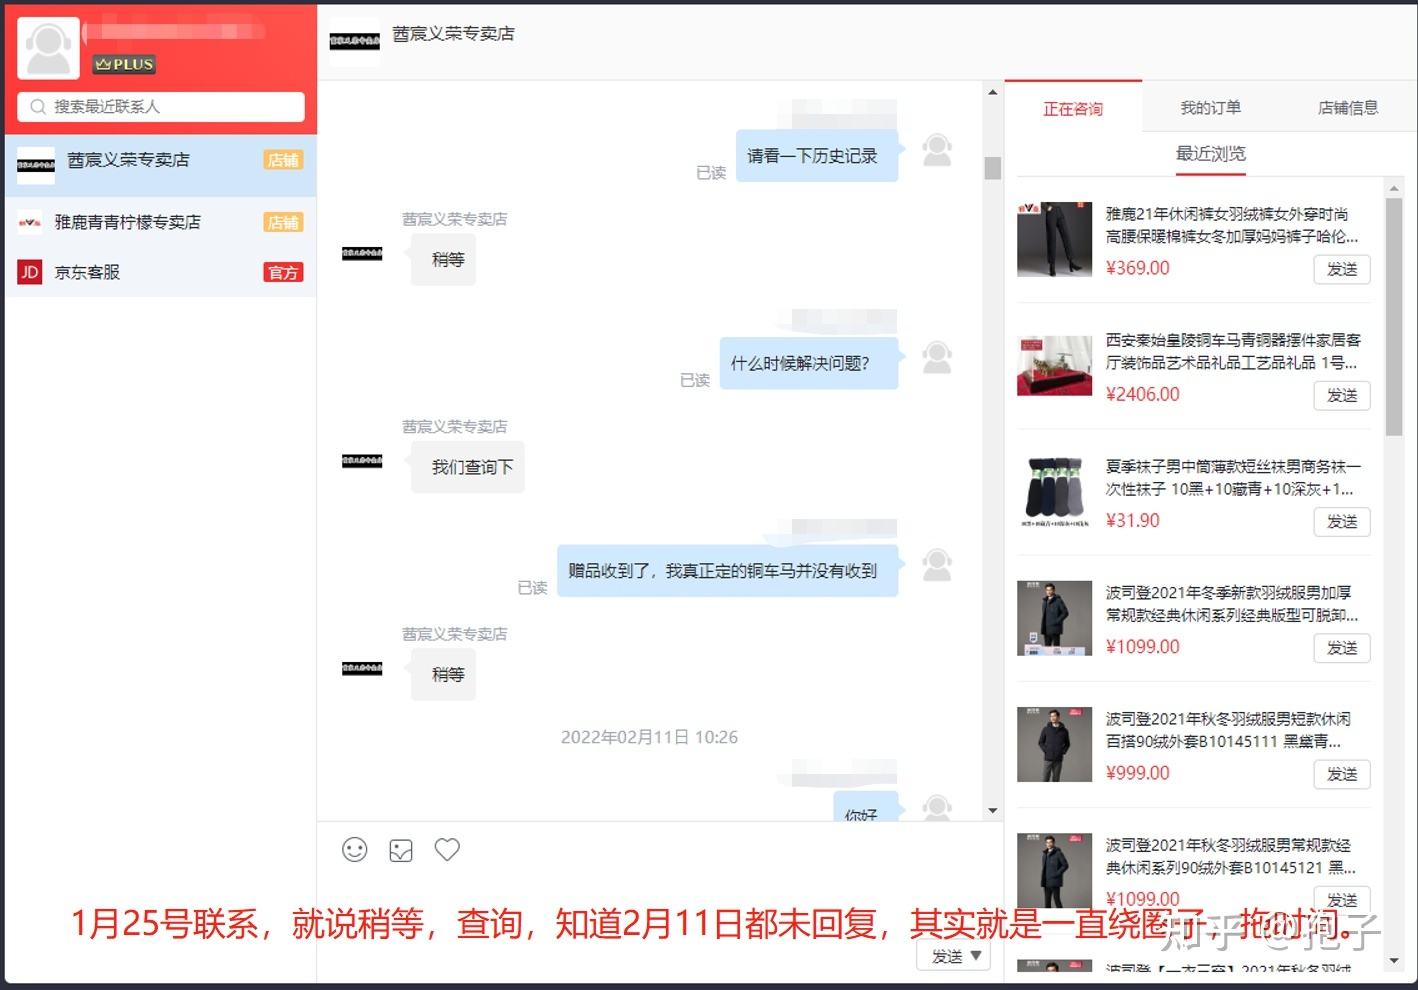Send the 波司登 ¥1099.00 winter jacket
Viewport: 1418px width, 990px height.
tap(1342, 648)
